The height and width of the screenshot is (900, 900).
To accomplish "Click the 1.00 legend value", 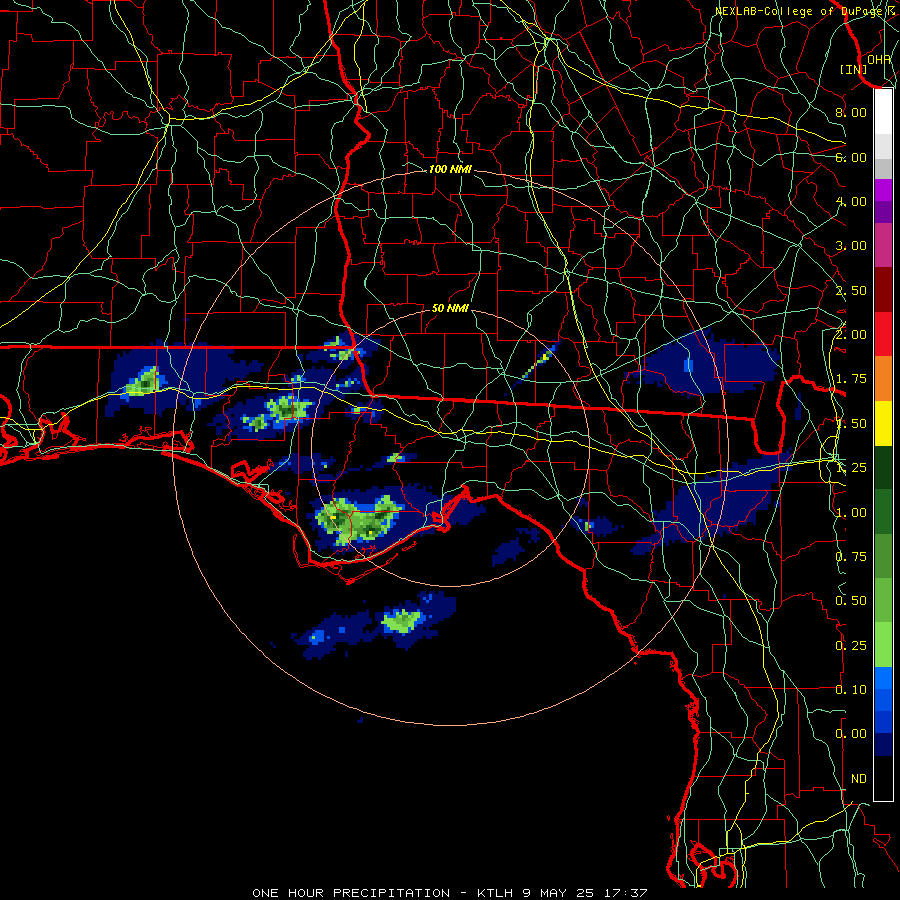I will pos(851,513).
